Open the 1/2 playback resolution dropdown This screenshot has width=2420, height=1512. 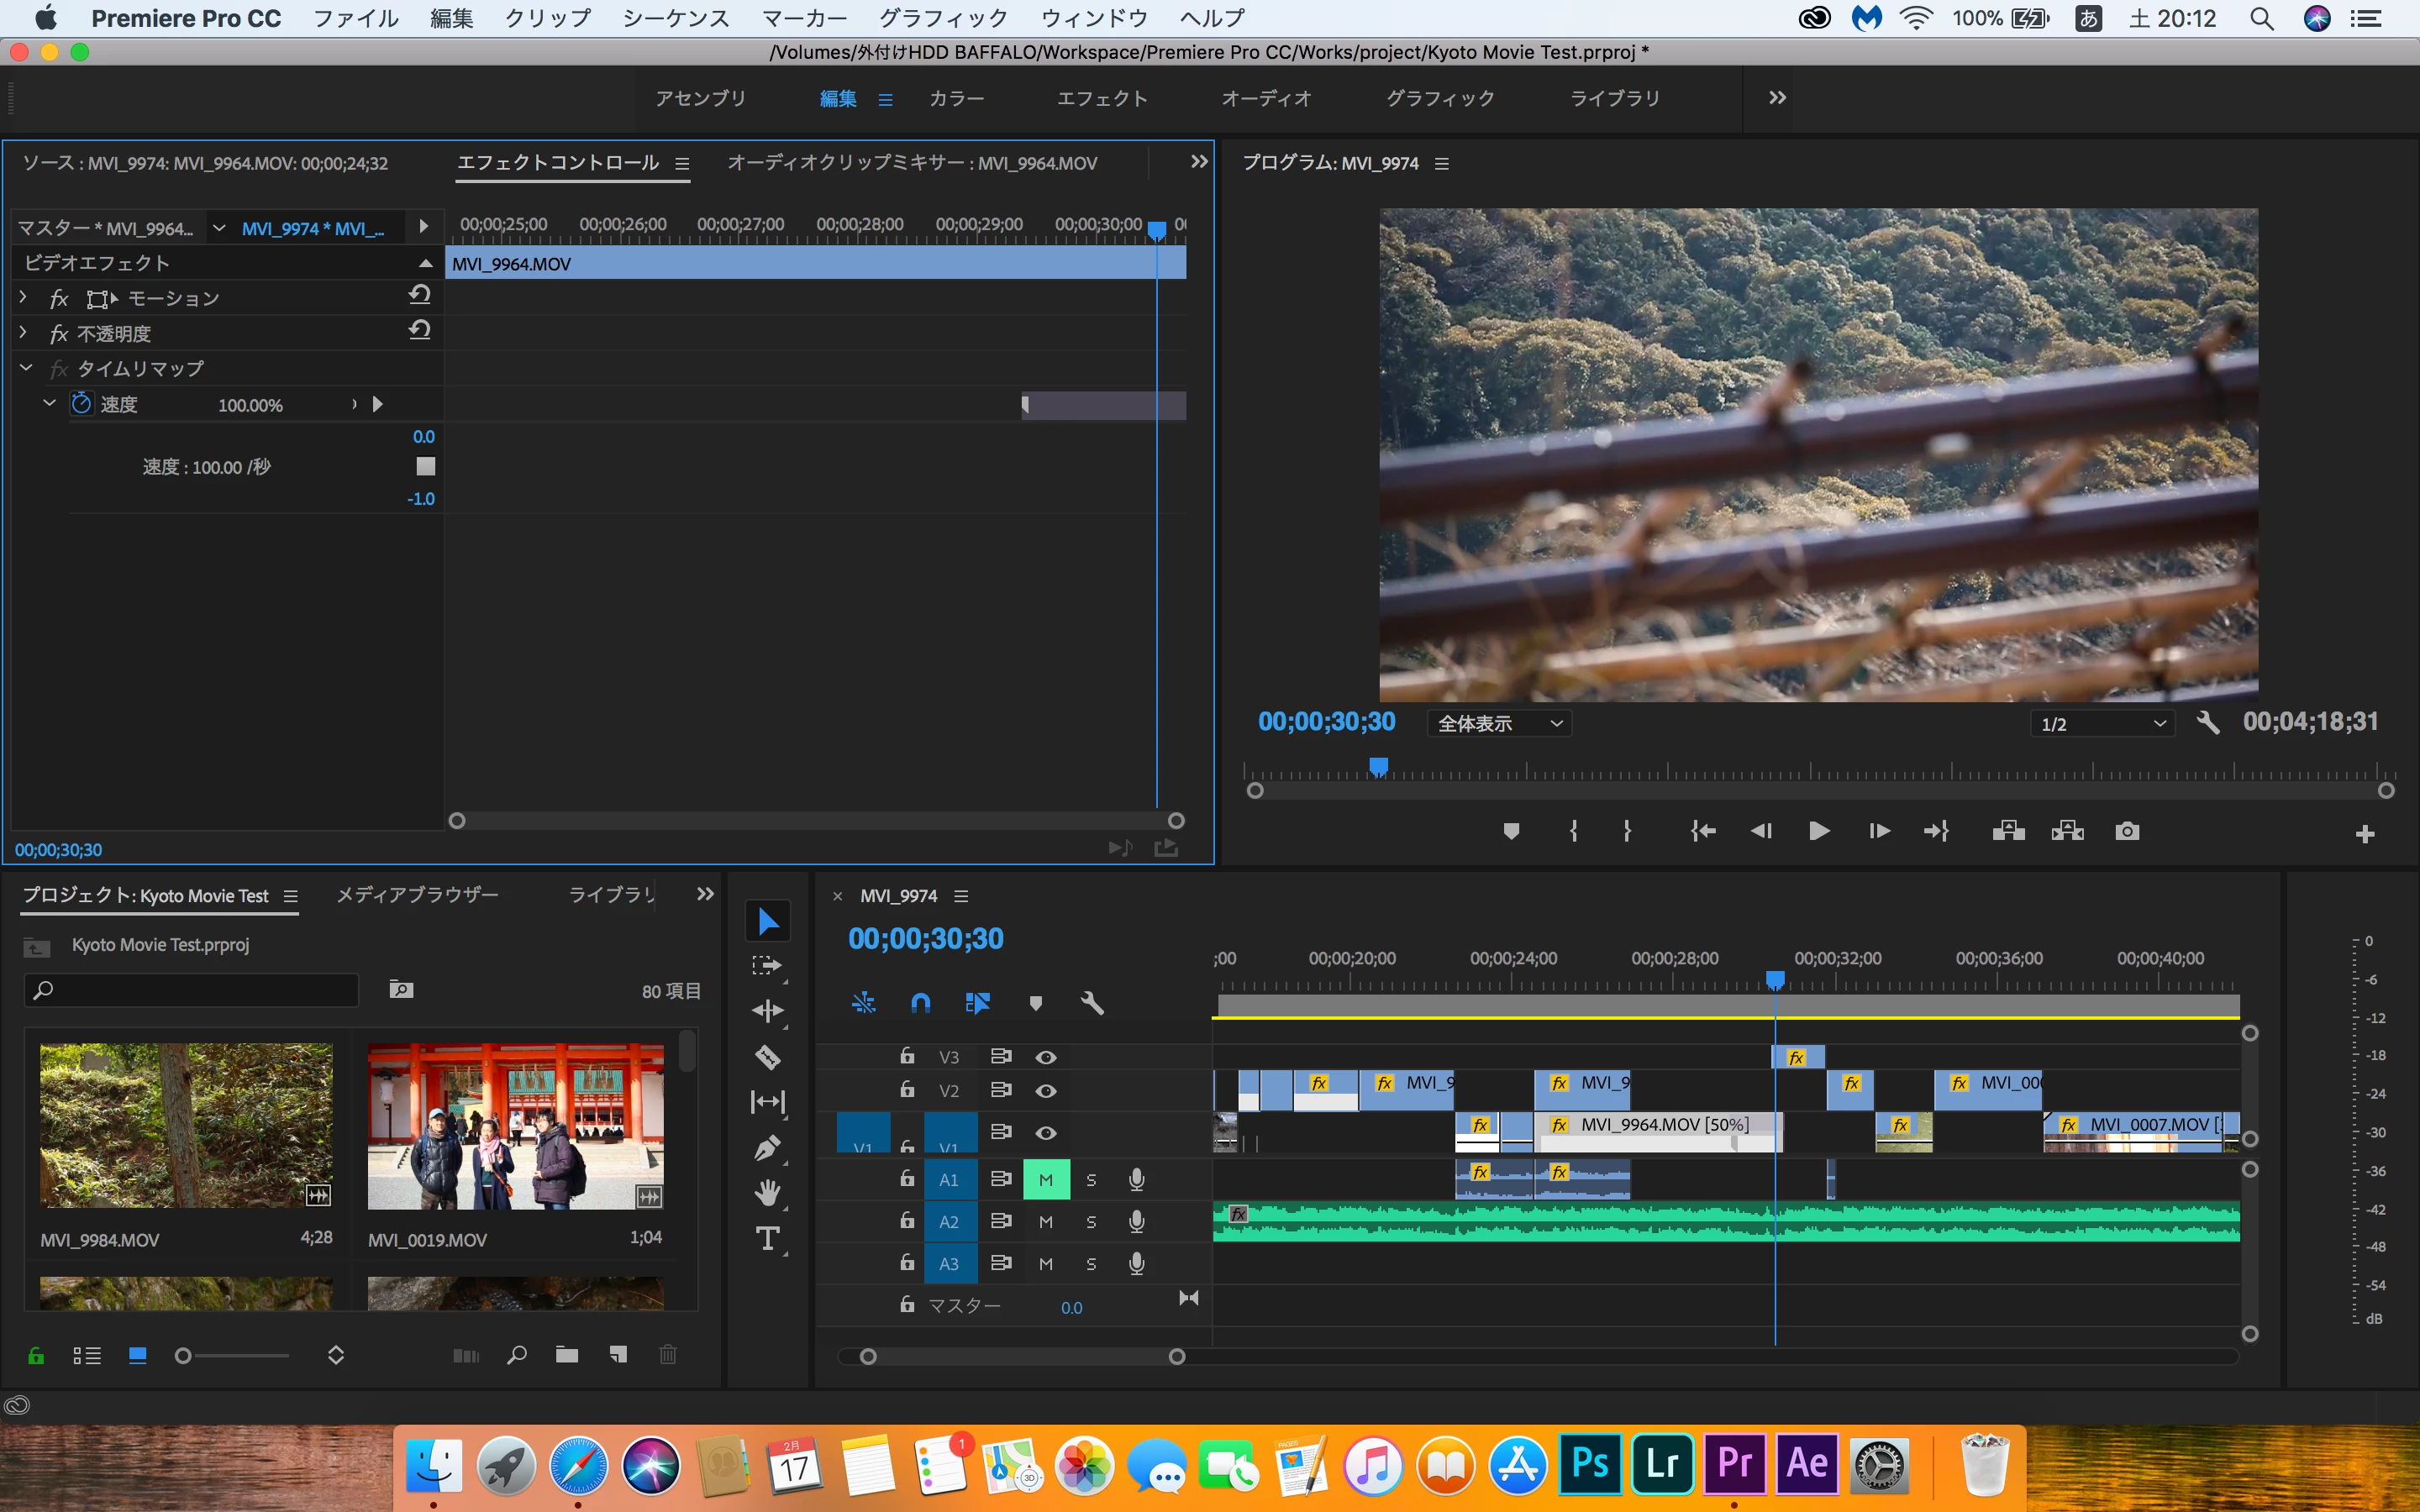coord(2102,724)
